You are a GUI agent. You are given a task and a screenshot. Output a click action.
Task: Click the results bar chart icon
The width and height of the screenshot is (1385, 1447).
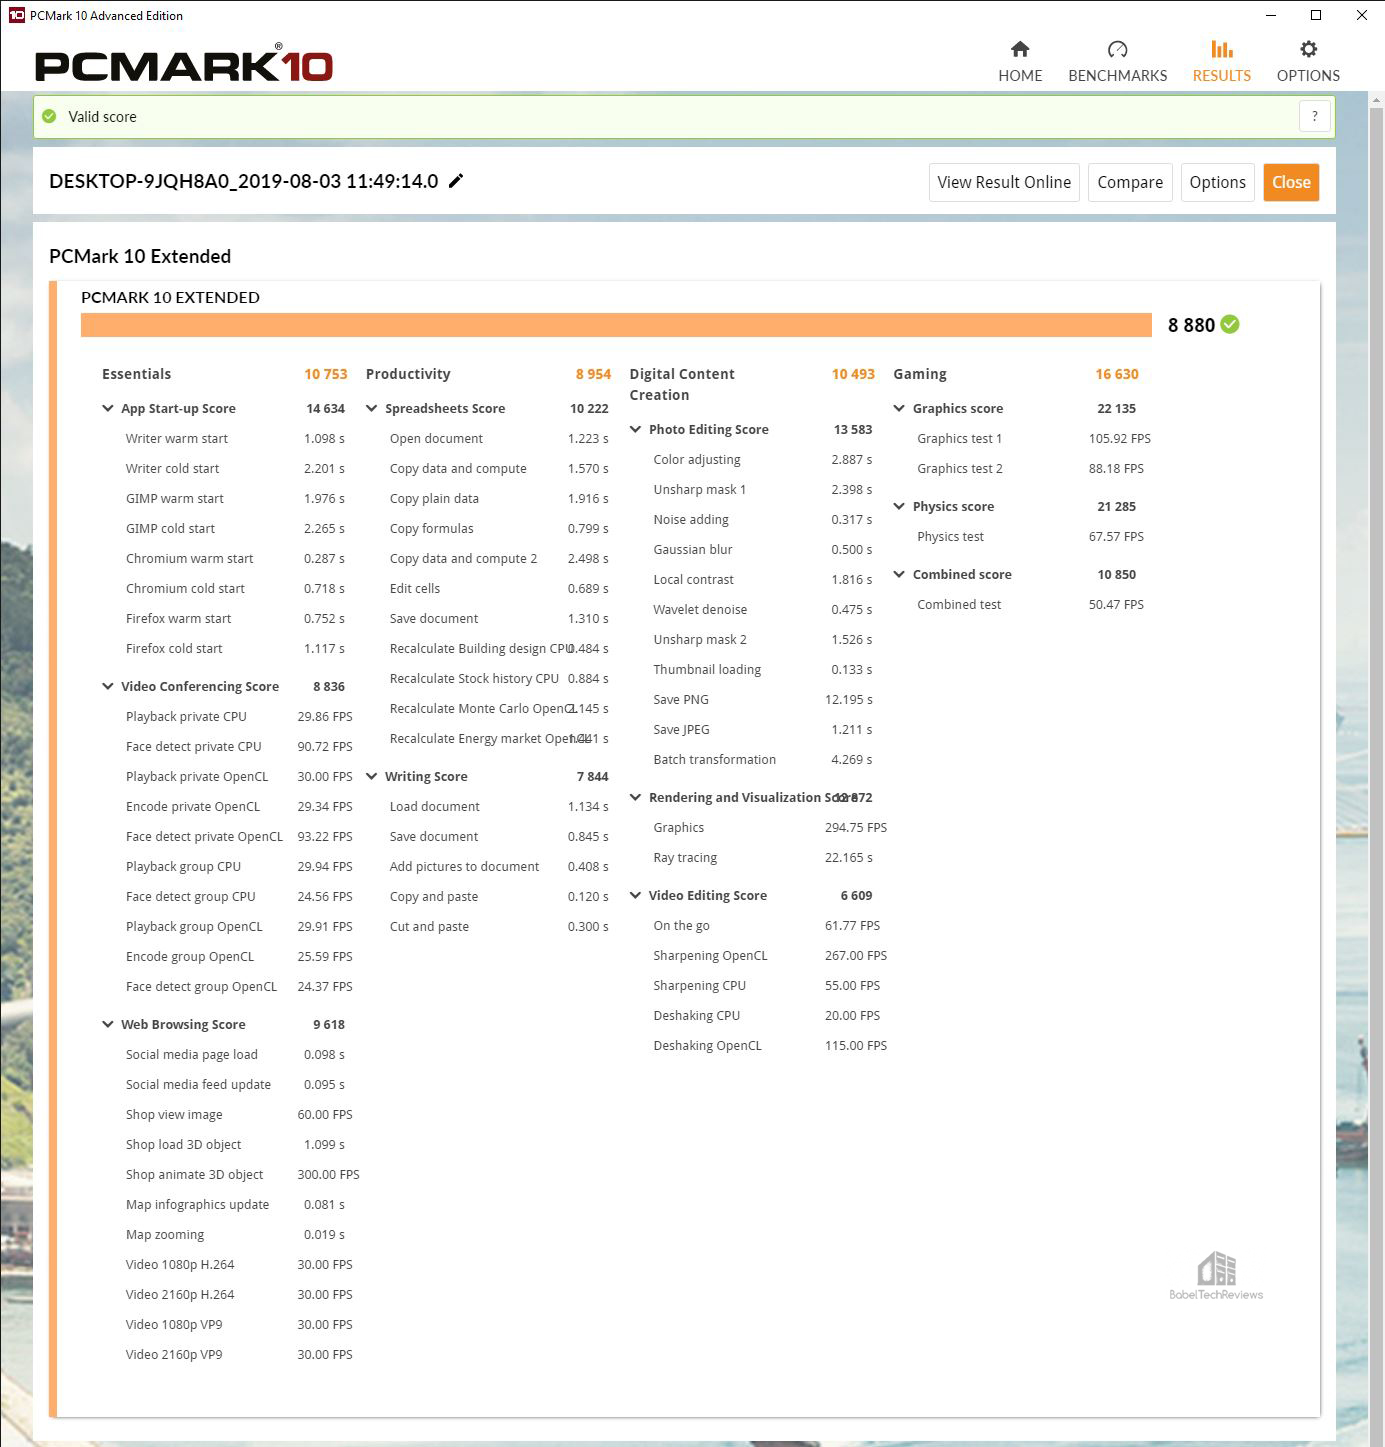tap(1221, 49)
